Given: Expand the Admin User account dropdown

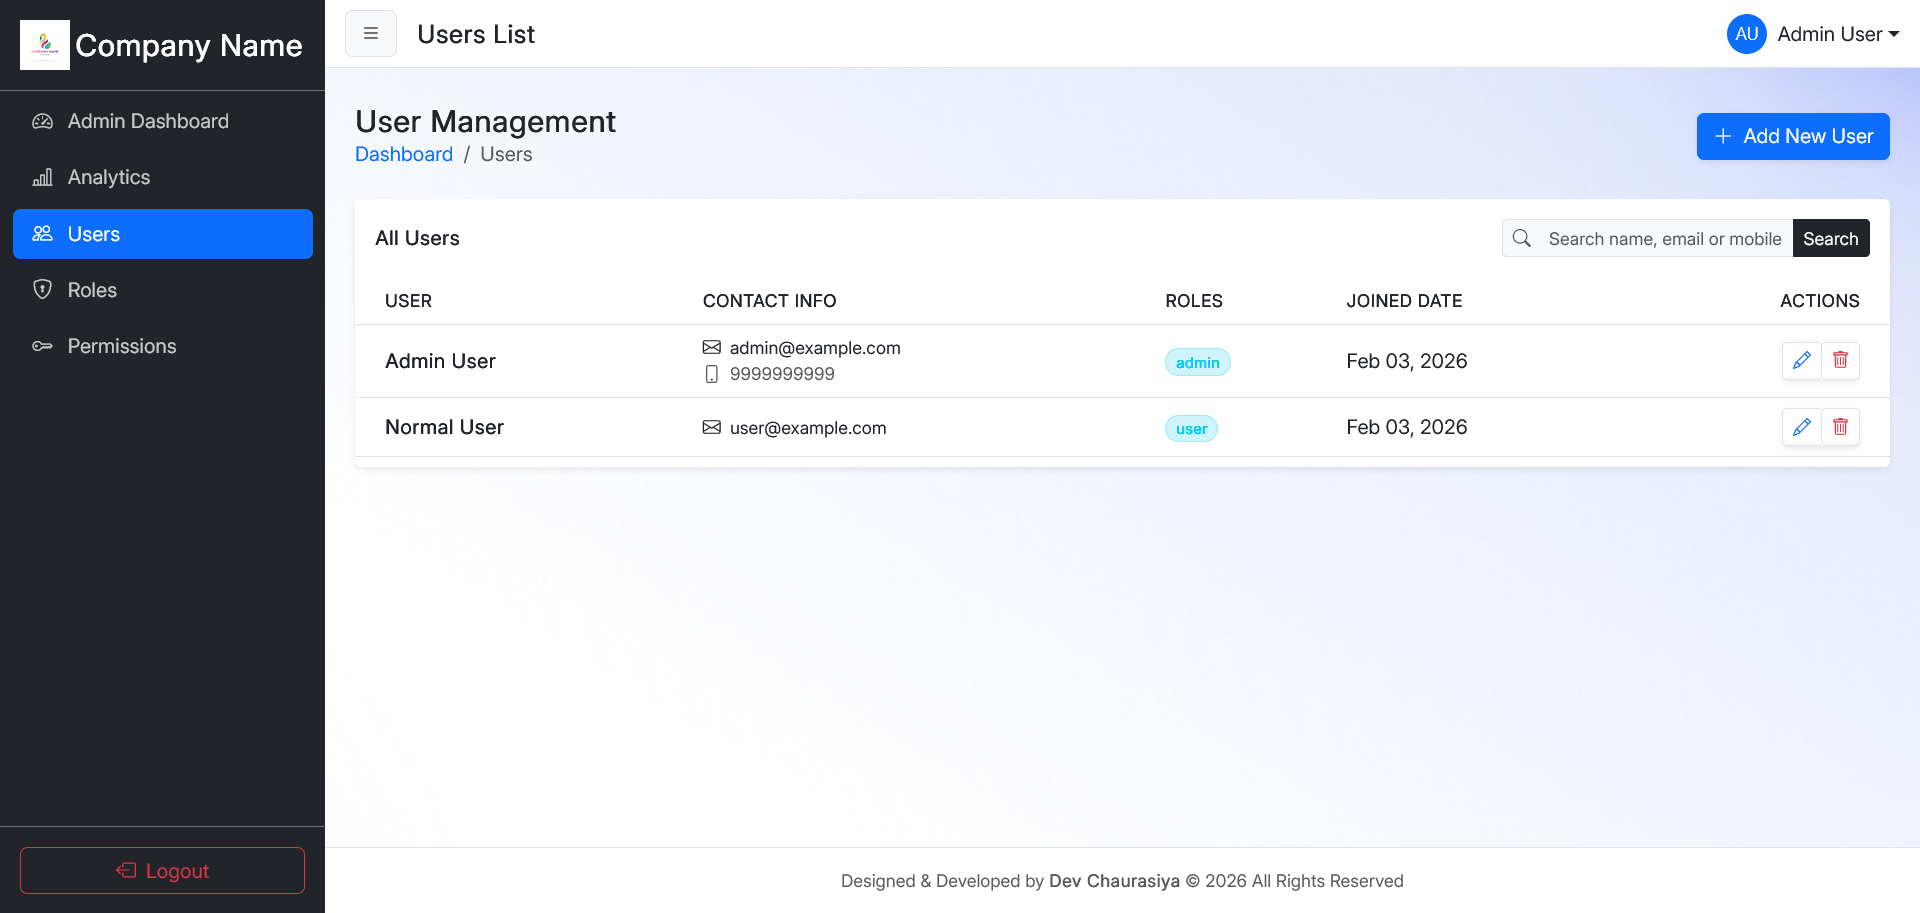Looking at the screenshot, I should click(x=1838, y=34).
